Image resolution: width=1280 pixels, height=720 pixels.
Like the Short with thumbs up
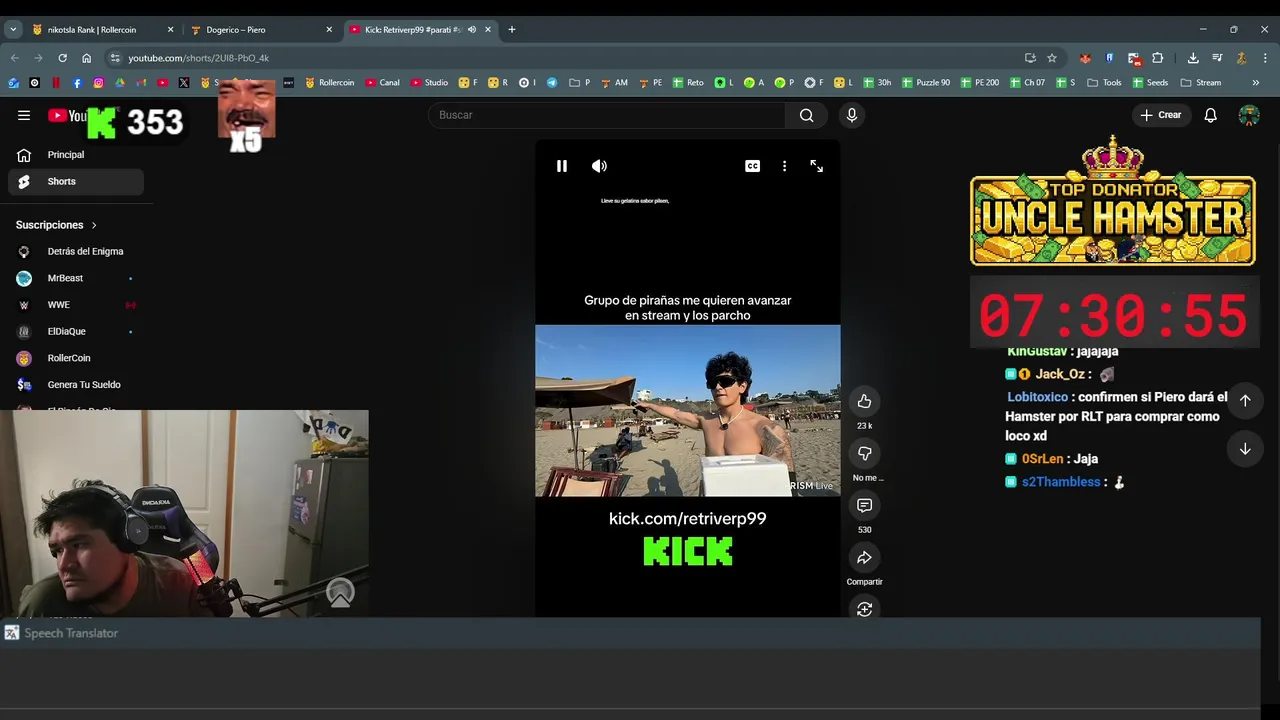[864, 401]
